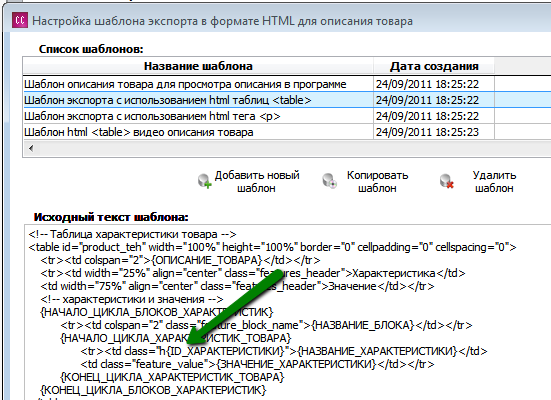Image resolution: width=551 pixels, height=400 pixels.
Task: Click the table id="product_teh" source line
Action: coord(272,247)
